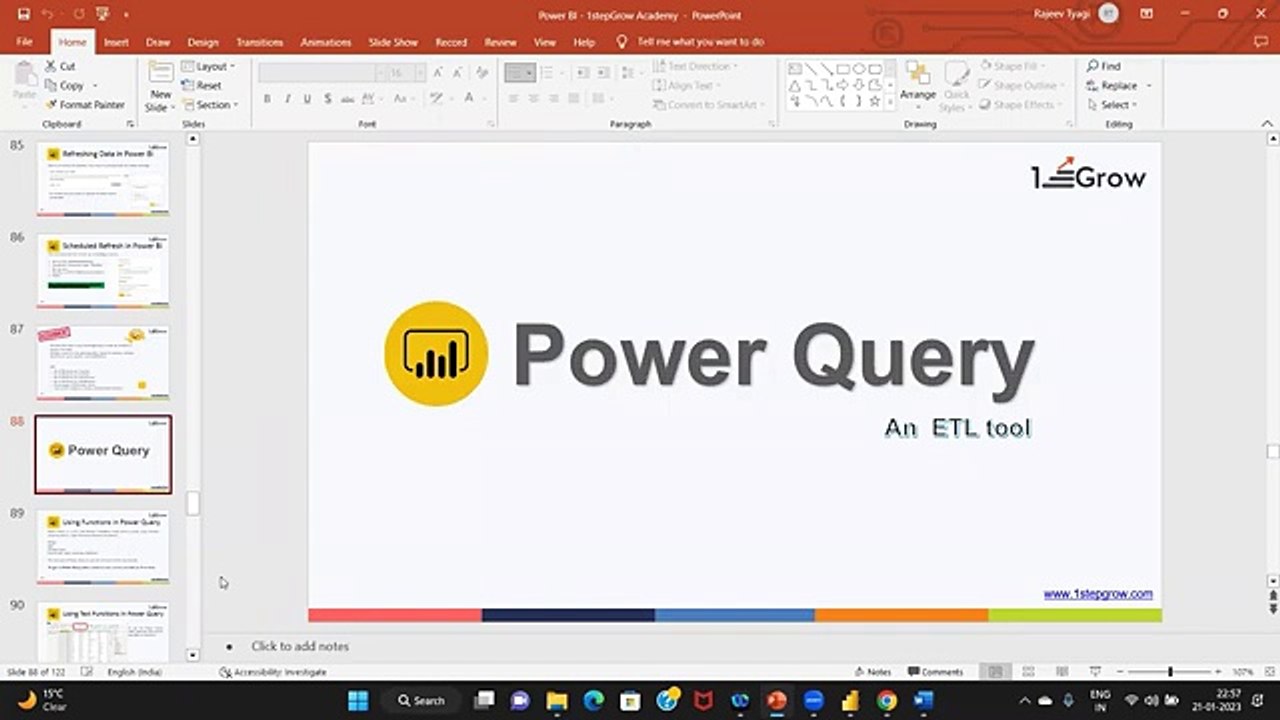Select the star shape in the shapes gallery

[875, 101]
